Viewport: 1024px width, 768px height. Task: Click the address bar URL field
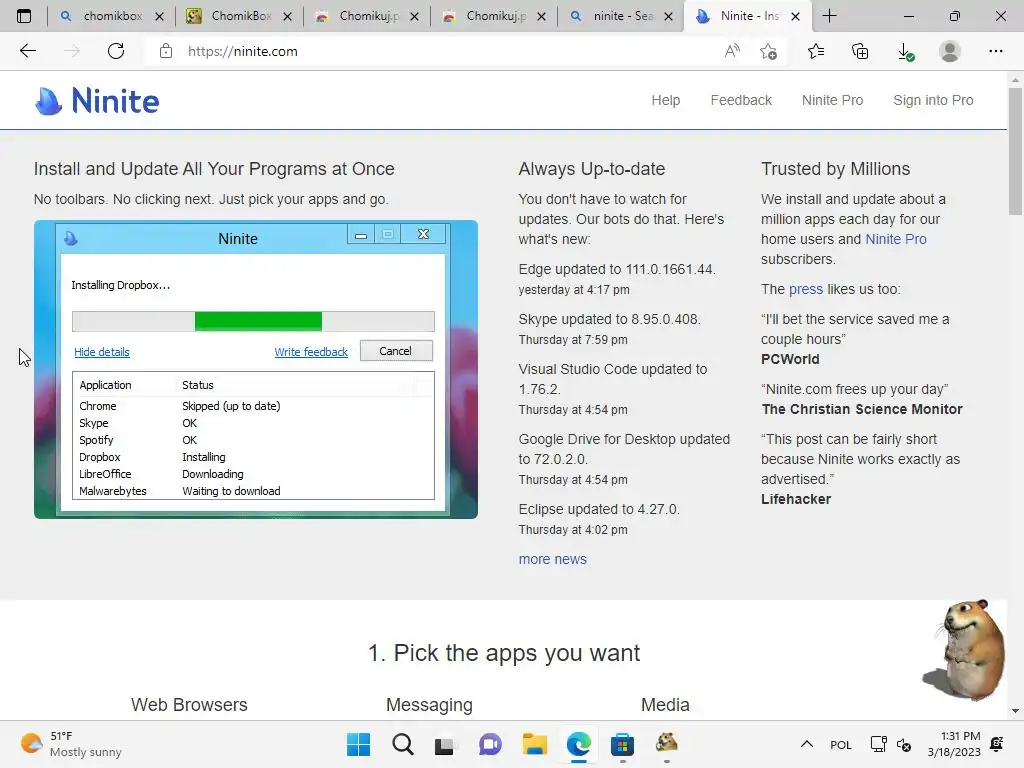[x=444, y=51]
